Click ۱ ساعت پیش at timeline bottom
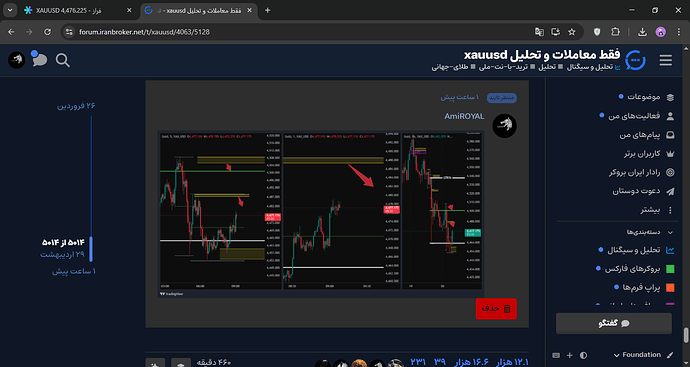 click(74, 272)
